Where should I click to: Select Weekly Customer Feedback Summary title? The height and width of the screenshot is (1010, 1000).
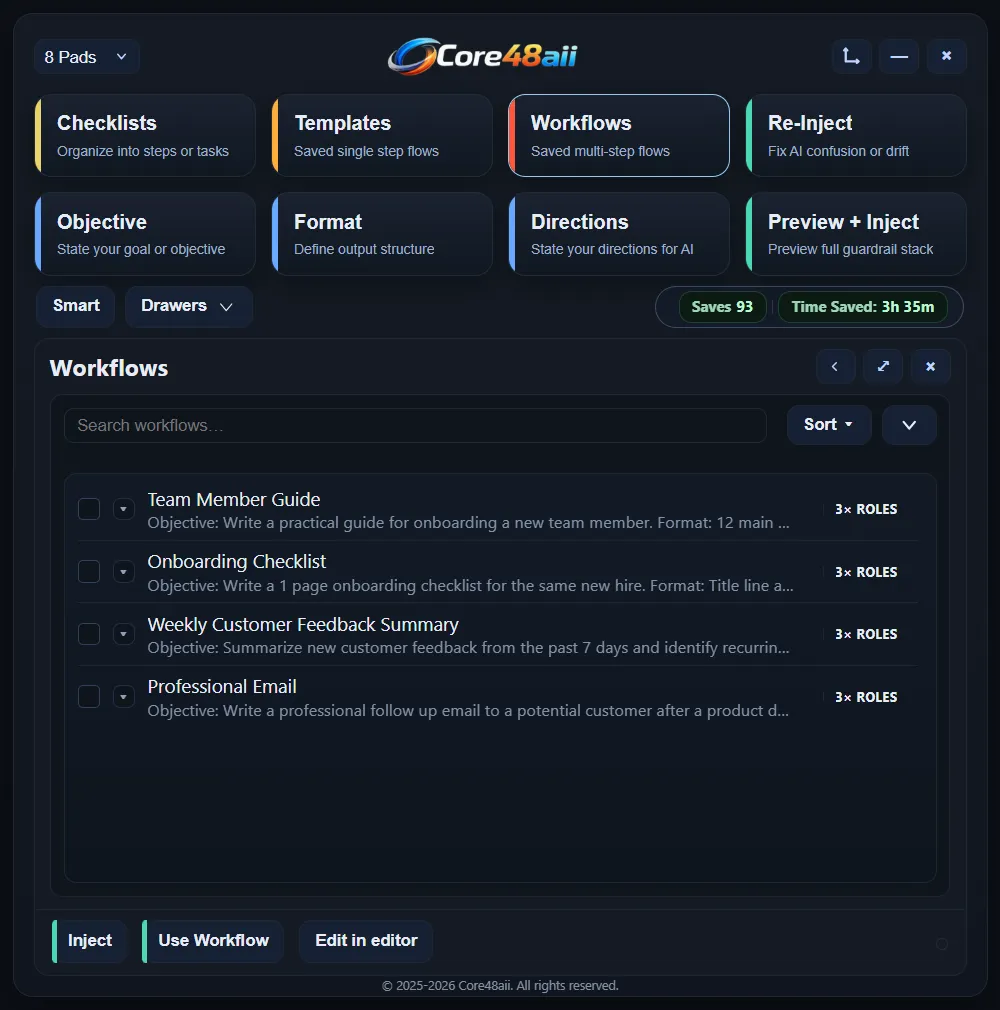pos(303,624)
